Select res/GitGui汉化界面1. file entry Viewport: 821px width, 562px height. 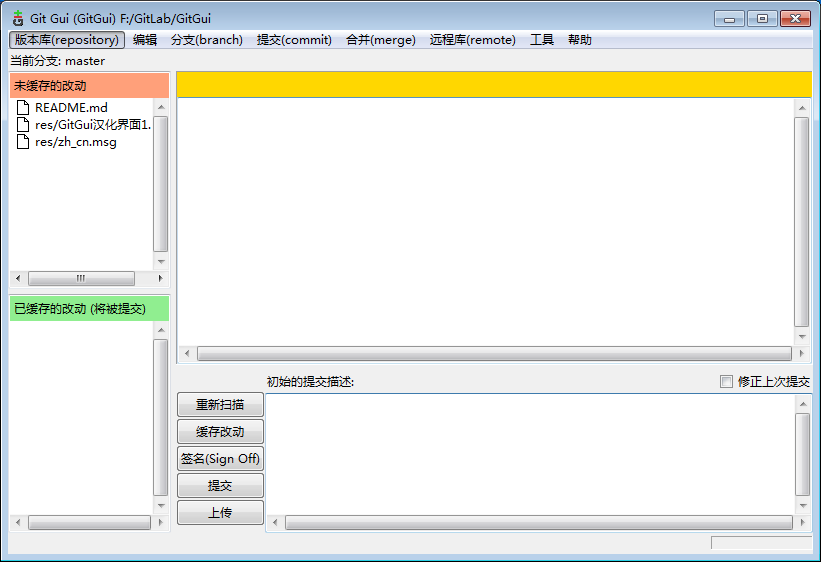tap(93, 125)
